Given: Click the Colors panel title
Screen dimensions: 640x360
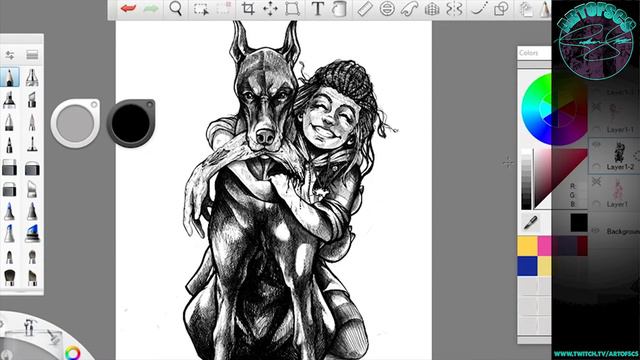Looking at the screenshot, I should tap(529, 53).
